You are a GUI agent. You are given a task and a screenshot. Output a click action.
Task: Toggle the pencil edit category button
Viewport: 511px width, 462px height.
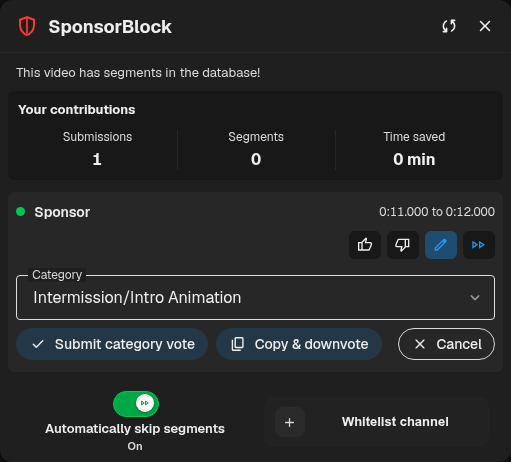441,245
